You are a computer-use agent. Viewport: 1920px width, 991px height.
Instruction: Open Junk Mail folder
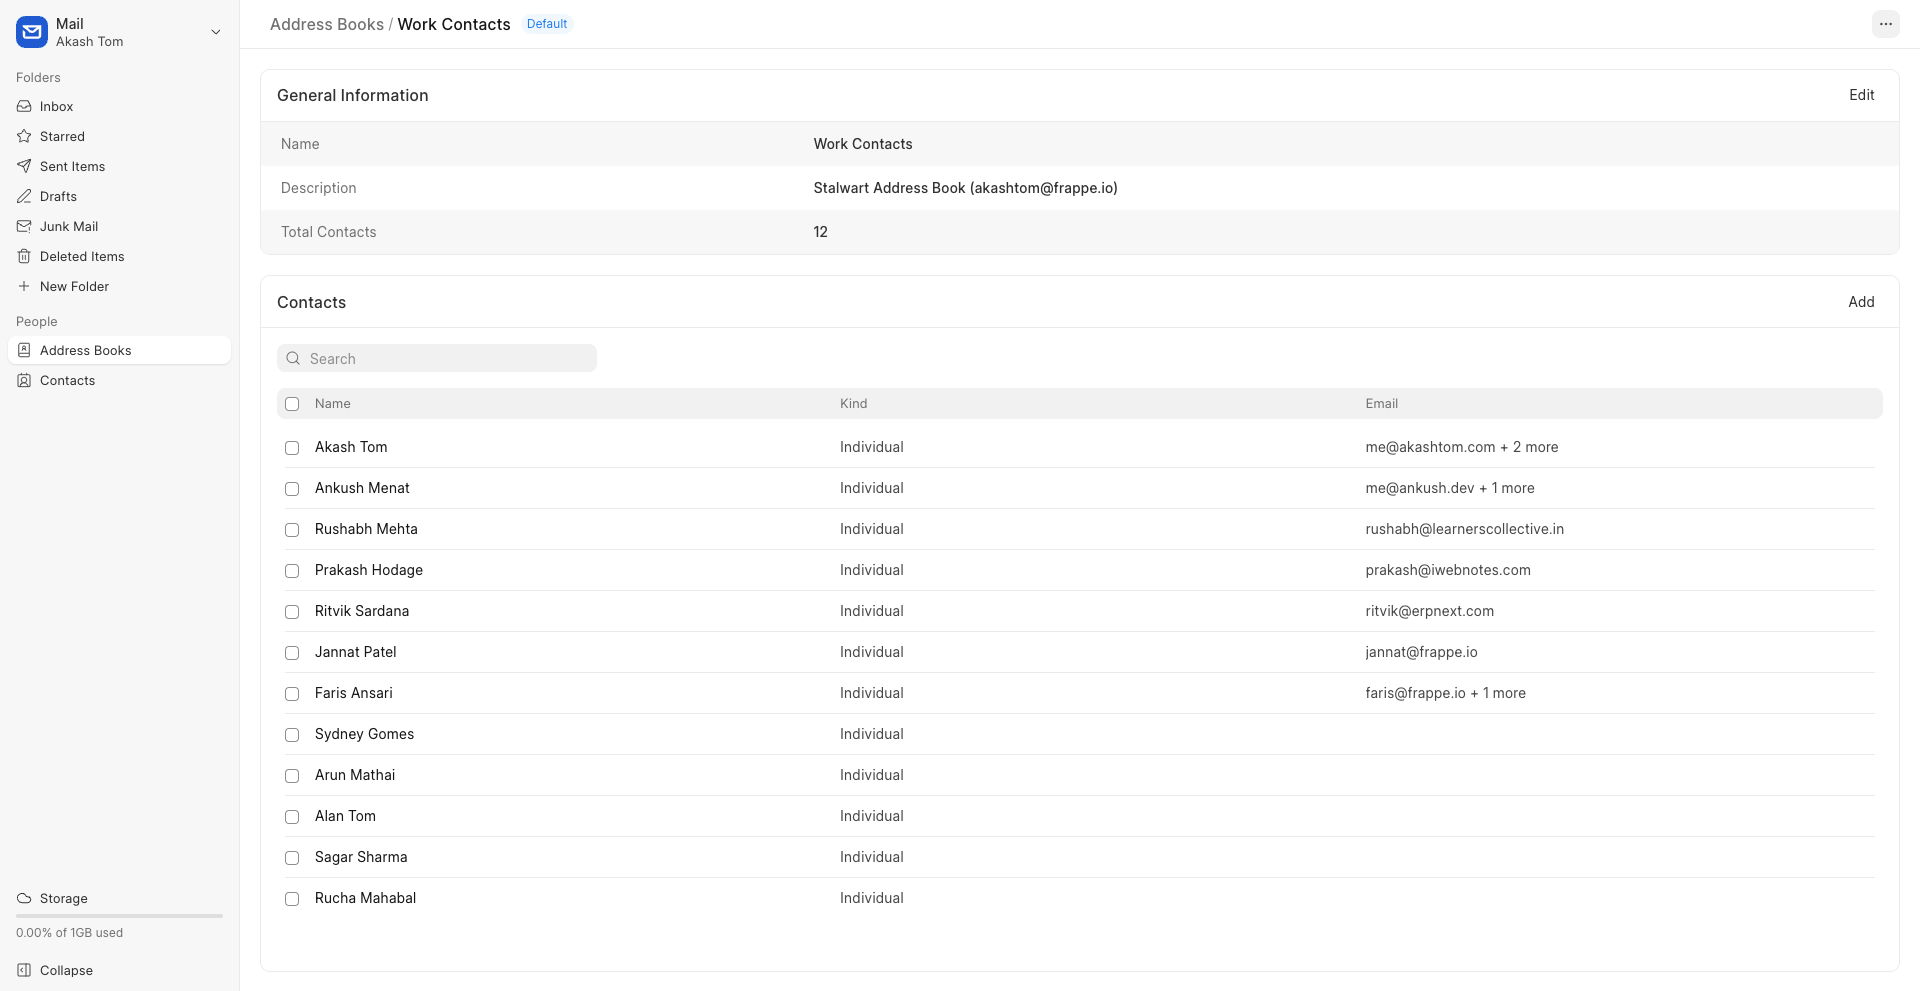point(68,226)
